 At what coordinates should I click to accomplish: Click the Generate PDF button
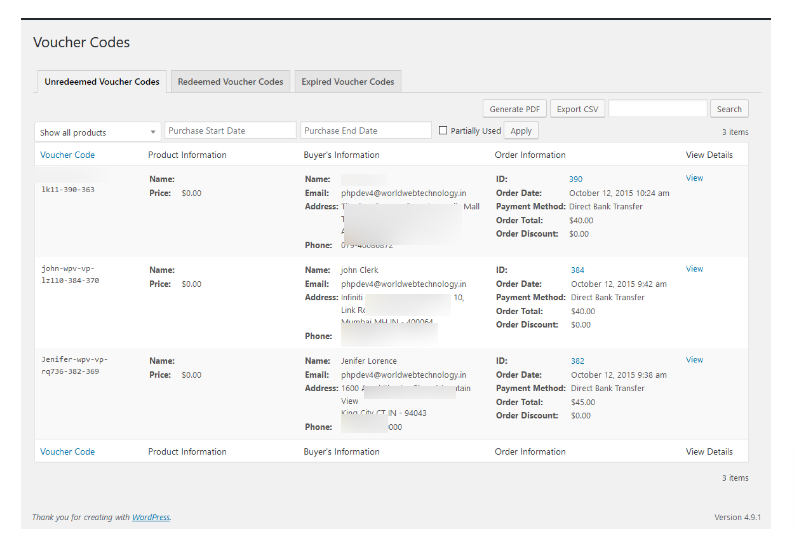coord(514,109)
